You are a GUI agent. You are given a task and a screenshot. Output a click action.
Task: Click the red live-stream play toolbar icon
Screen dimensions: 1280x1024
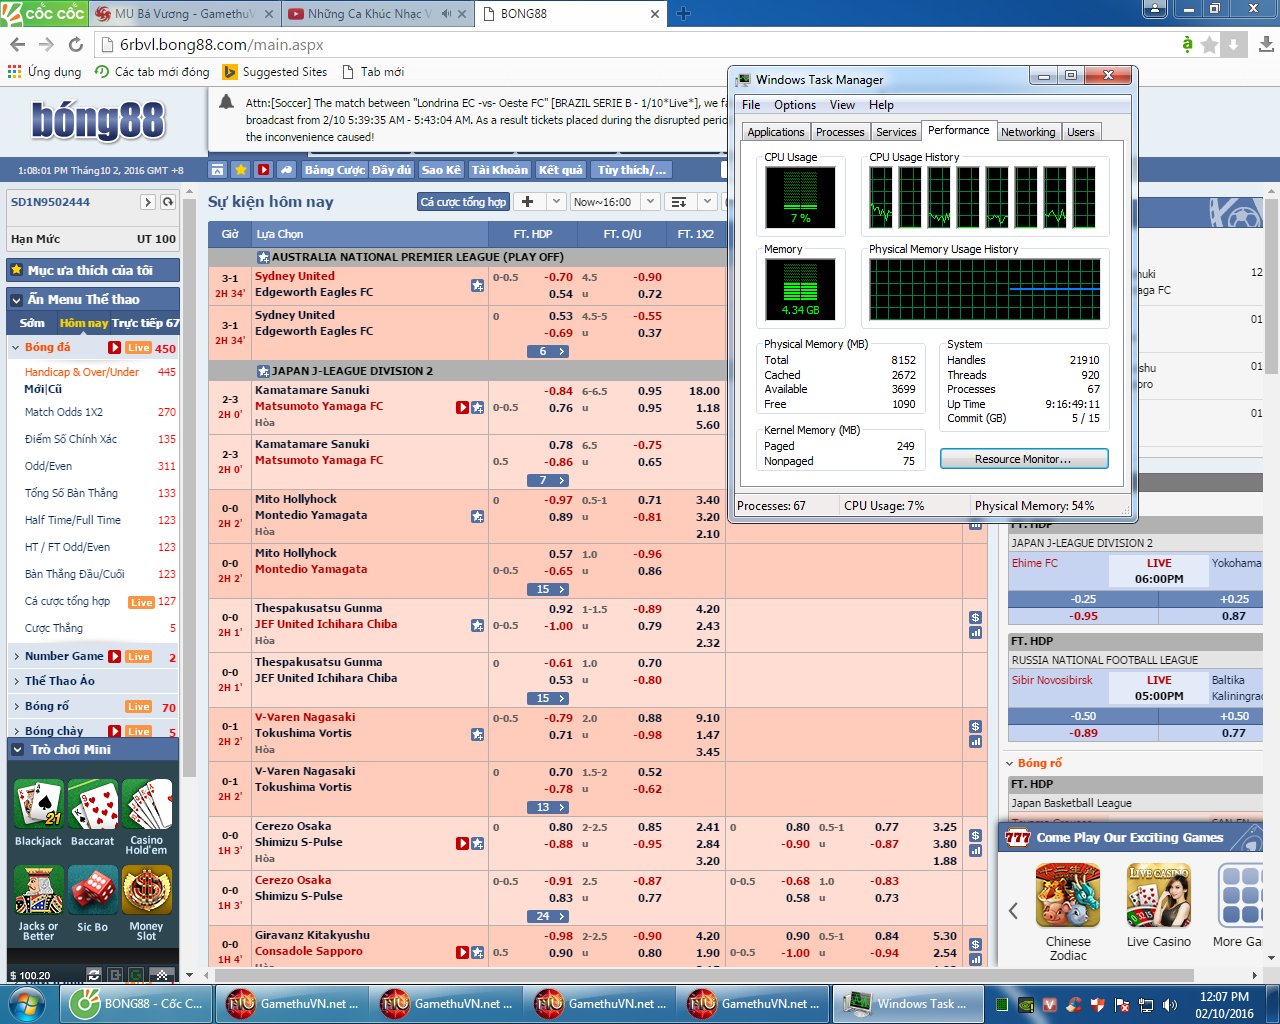263,170
